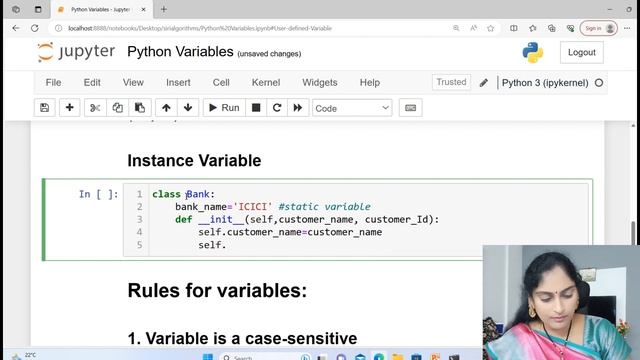Open the cell type dropdown showing Code
The height and width of the screenshot is (360, 640).
[x=352, y=108]
